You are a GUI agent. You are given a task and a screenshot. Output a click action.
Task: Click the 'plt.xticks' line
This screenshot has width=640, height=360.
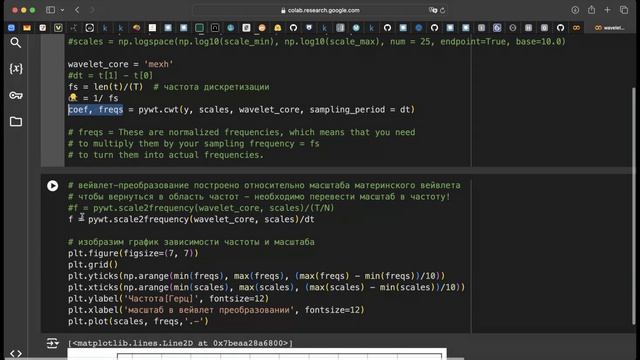click(267, 287)
